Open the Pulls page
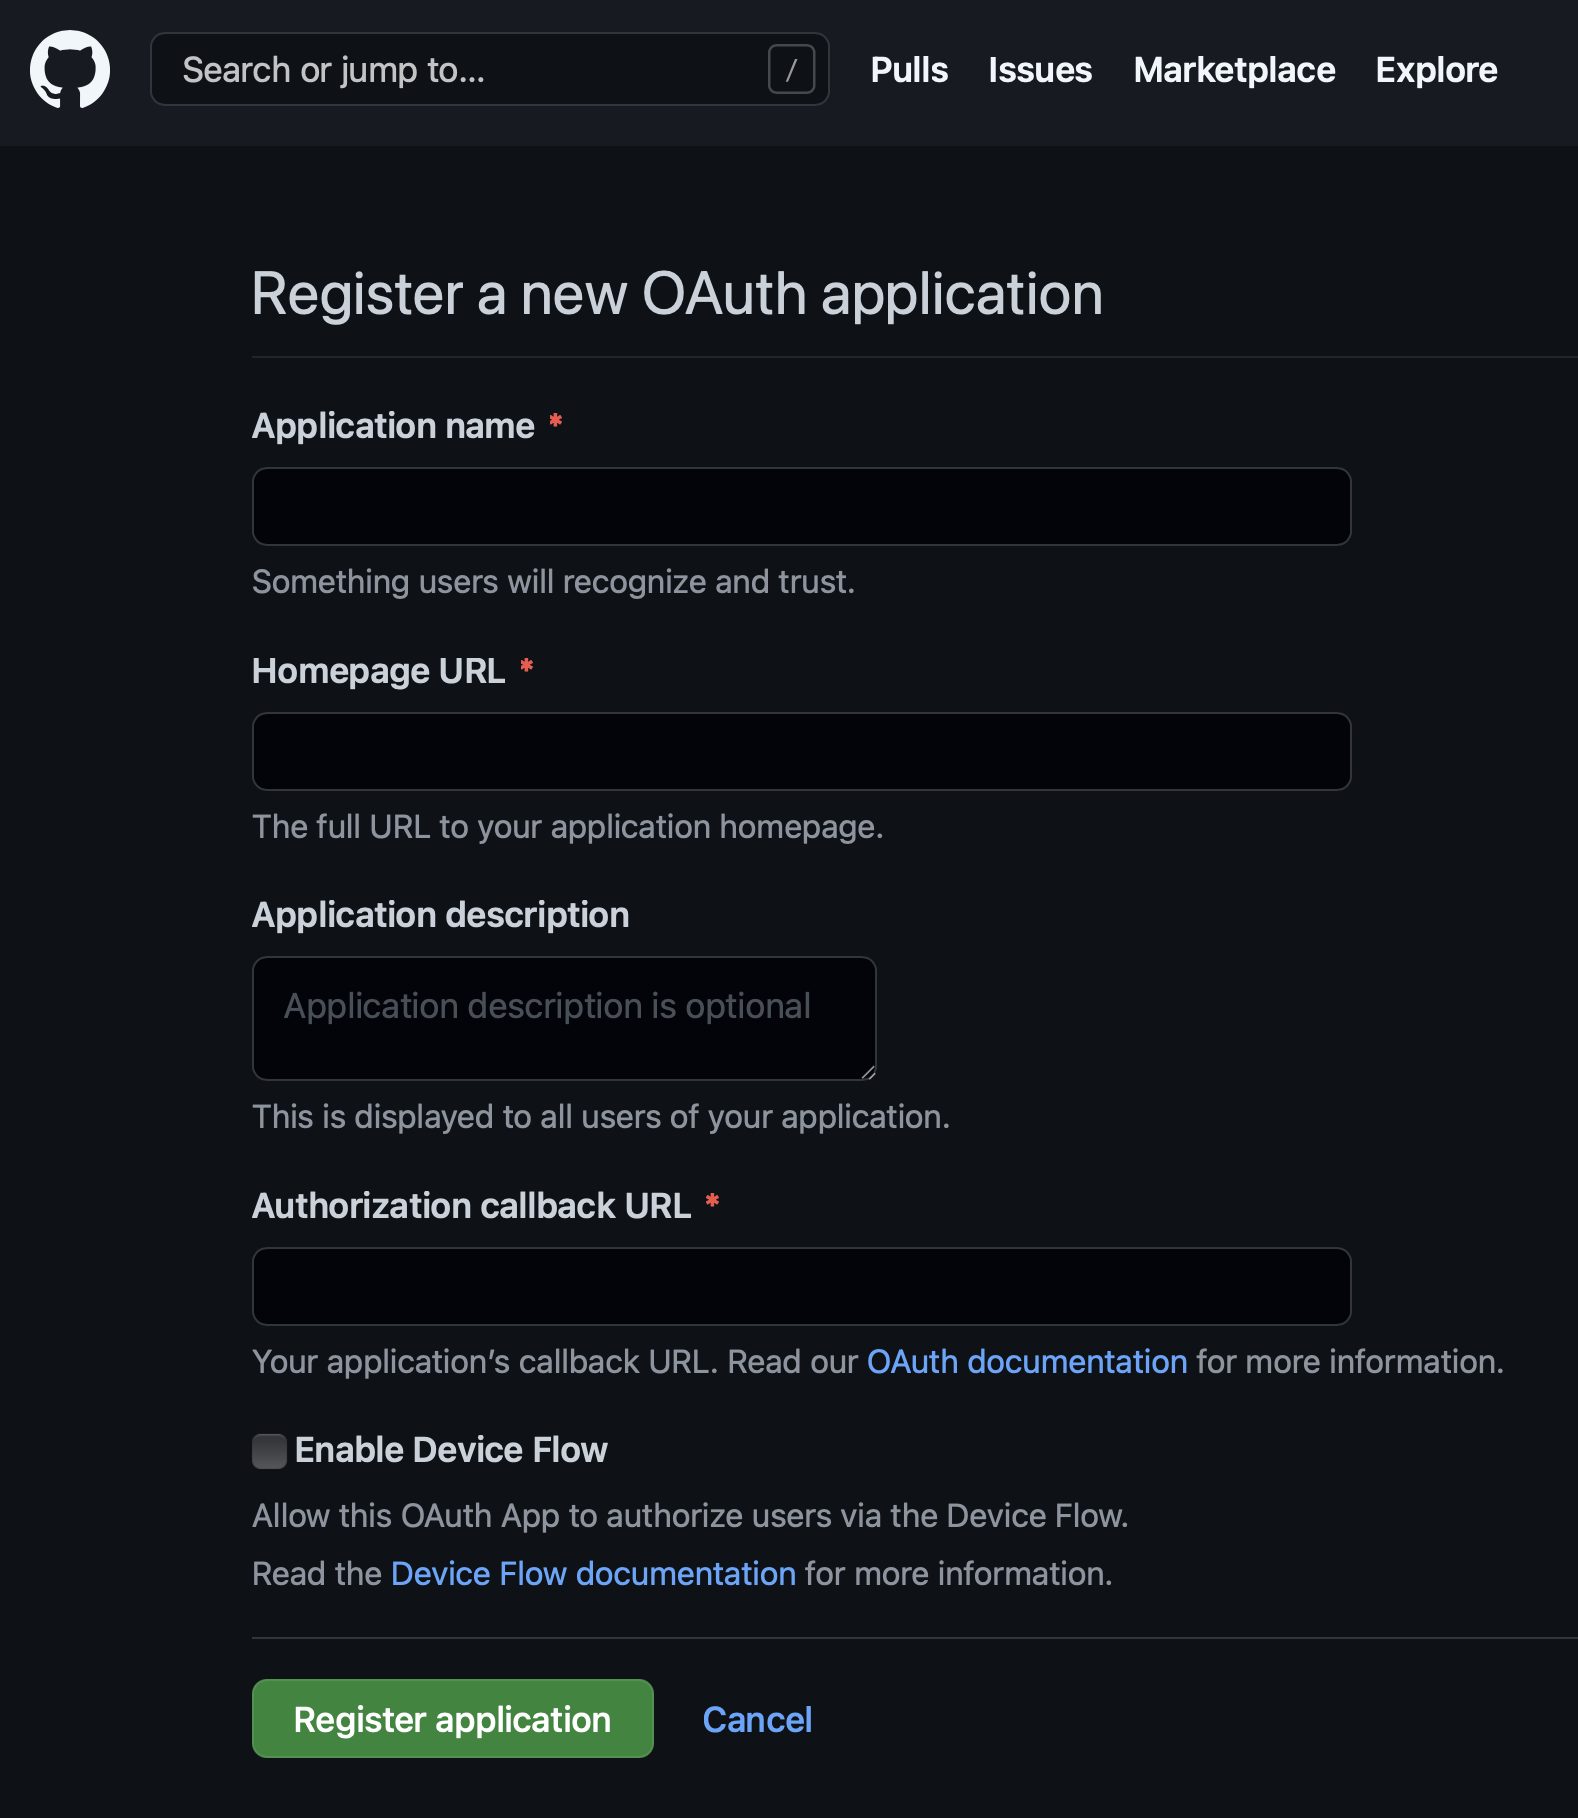This screenshot has height=1818, width=1578. point(908,70)
